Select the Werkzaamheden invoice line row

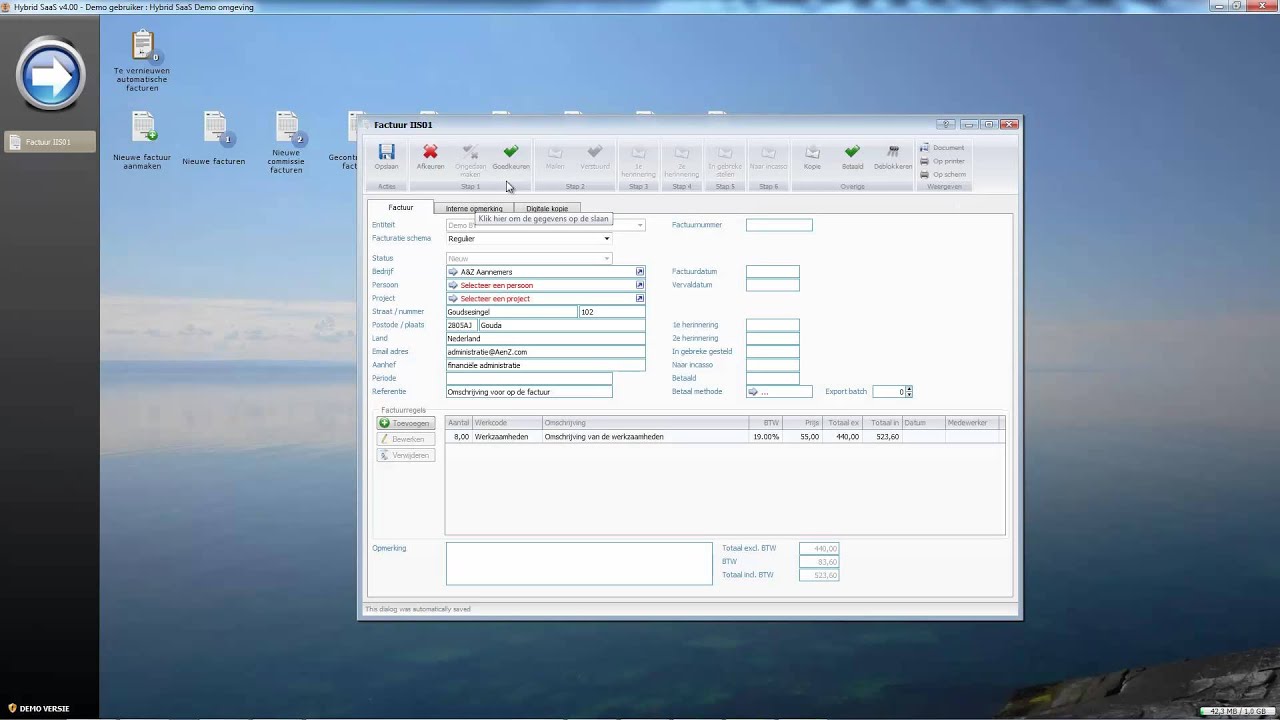tap(723, 437)
